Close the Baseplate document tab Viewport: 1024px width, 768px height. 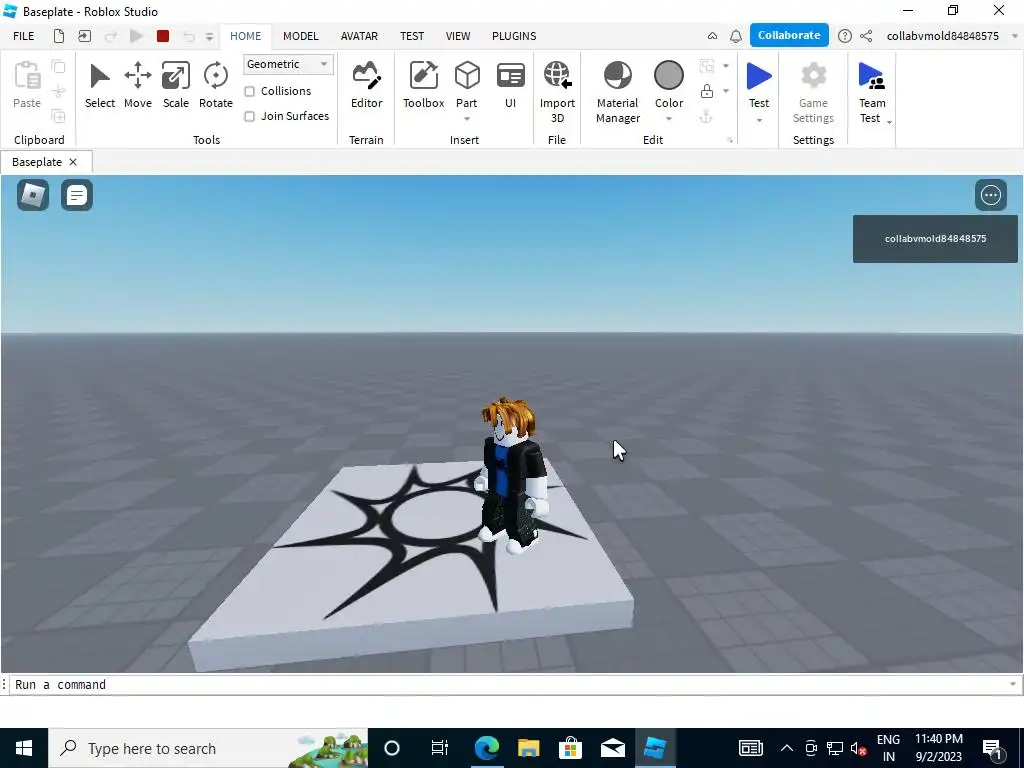[x=73, y=162]
